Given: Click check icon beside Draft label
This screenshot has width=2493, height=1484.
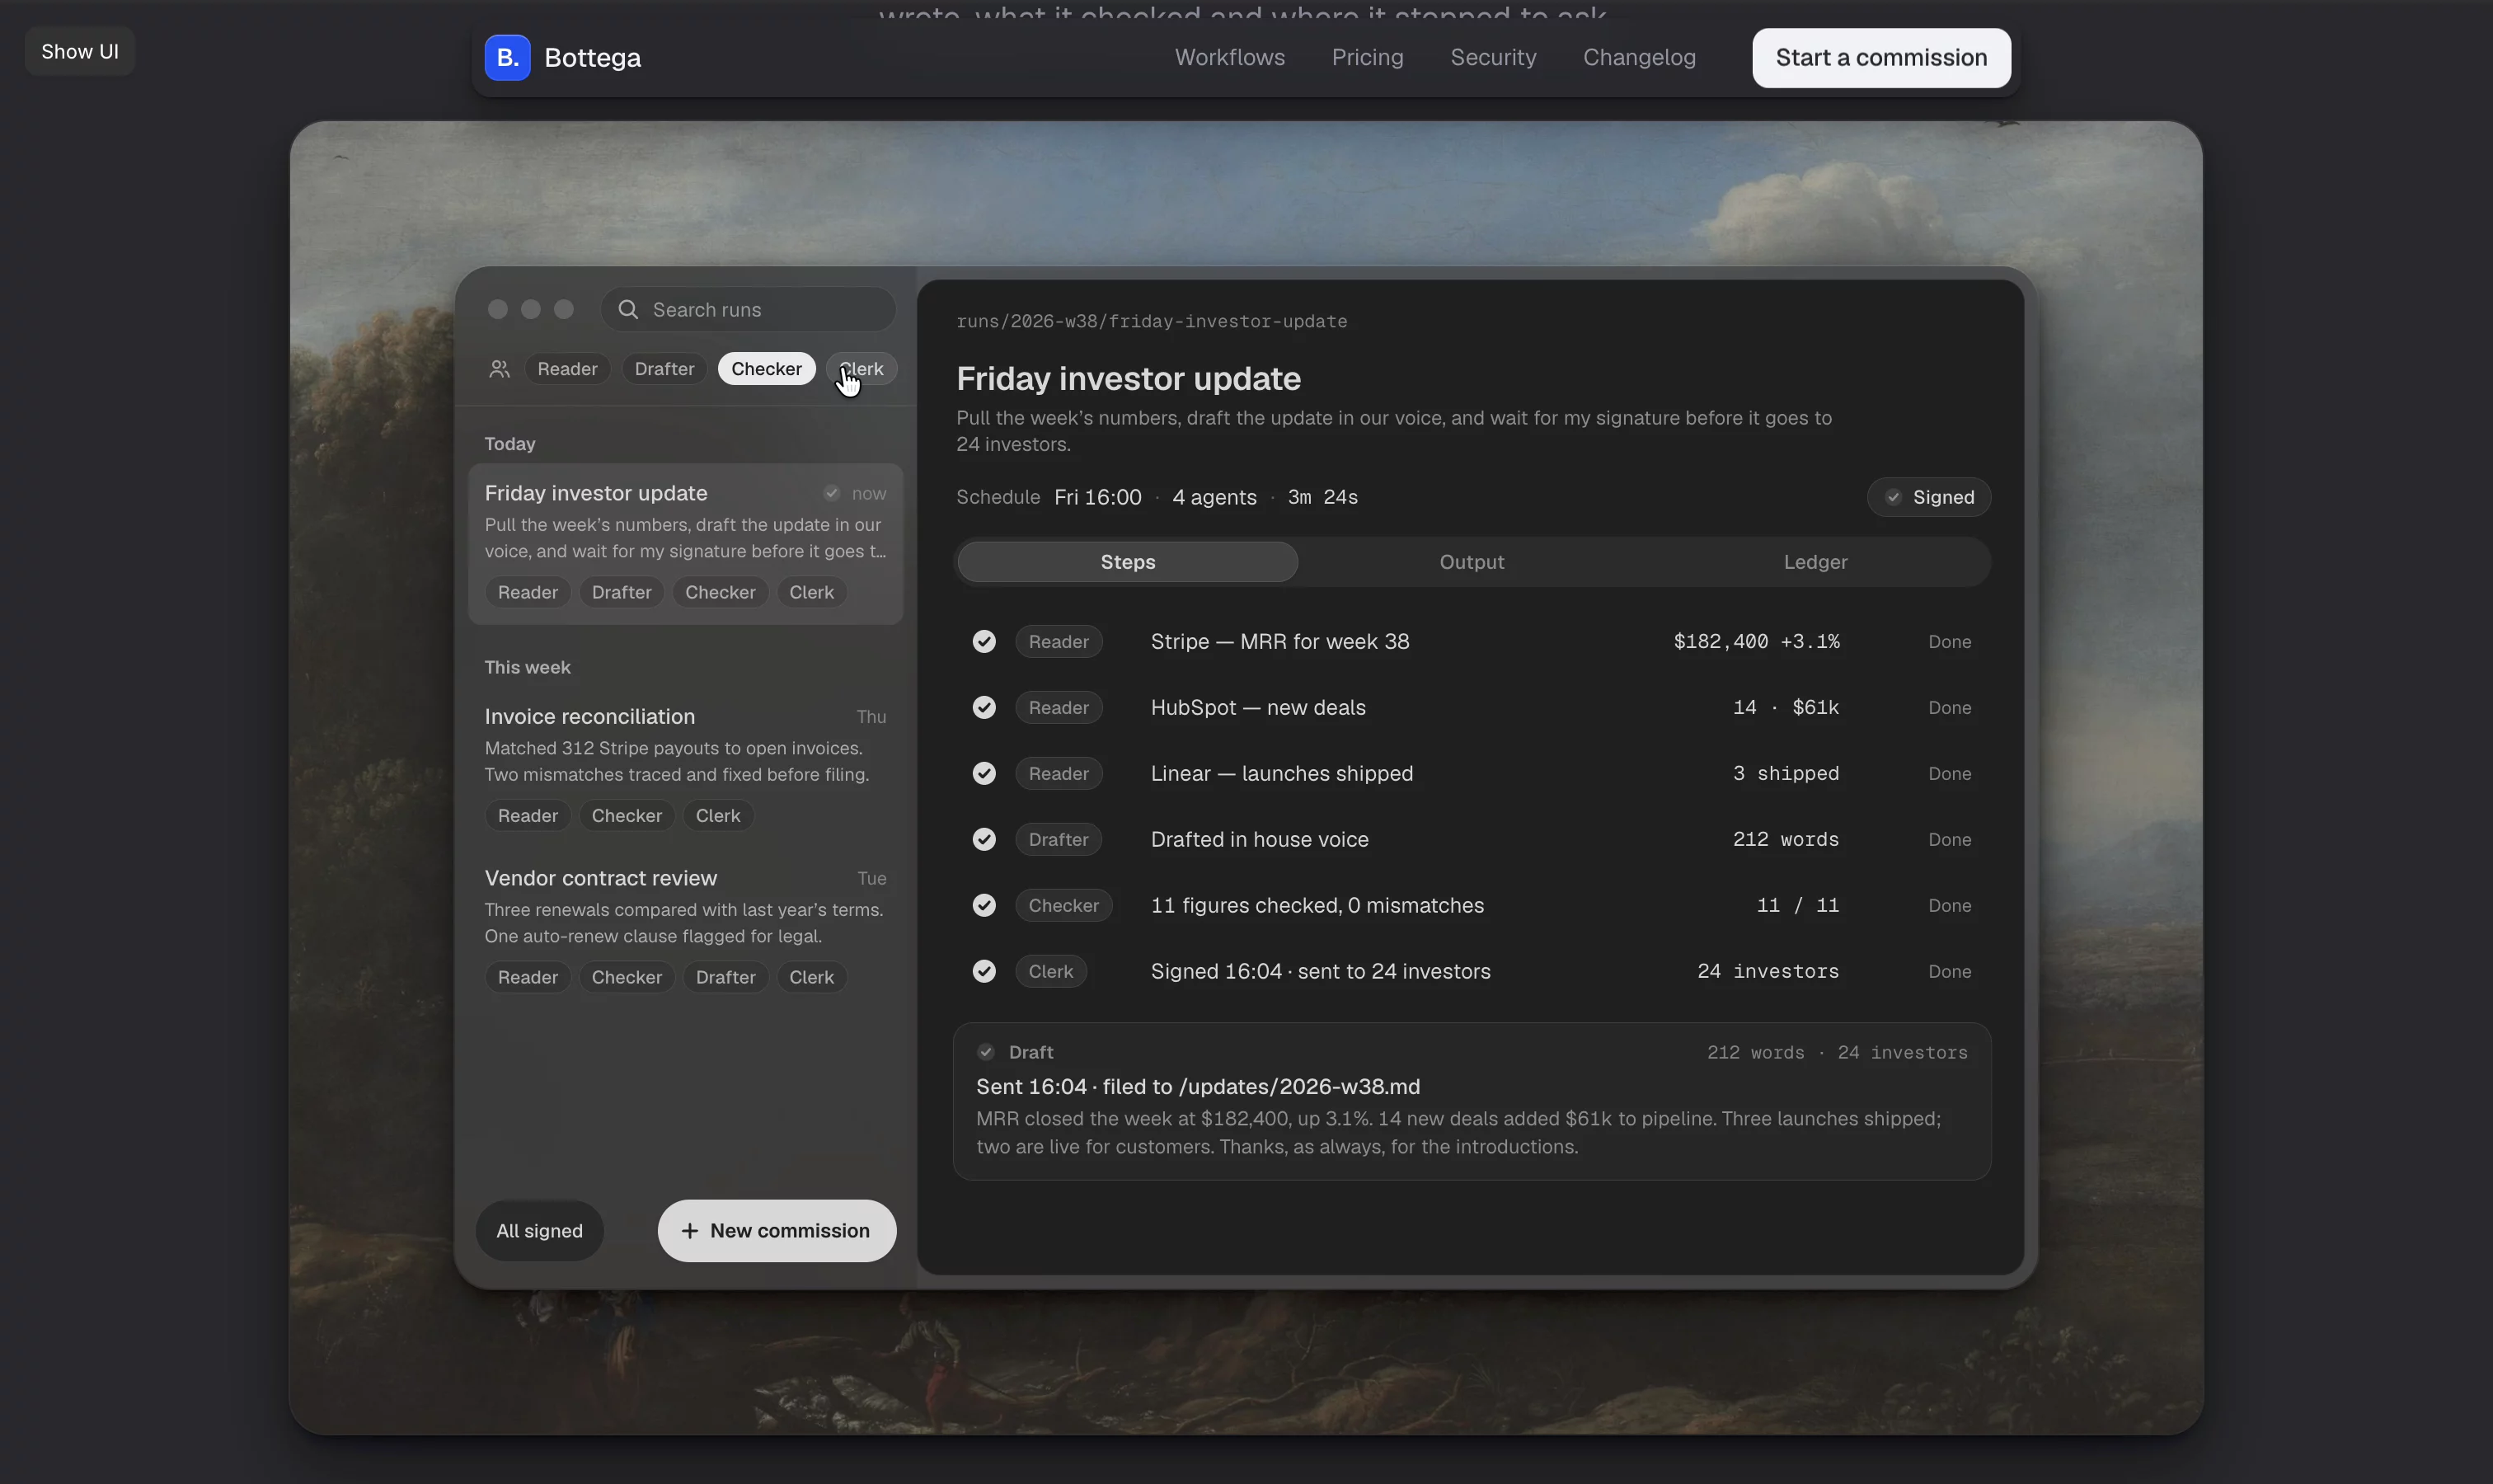Looking at the screenshot, I should point(986,1052).
